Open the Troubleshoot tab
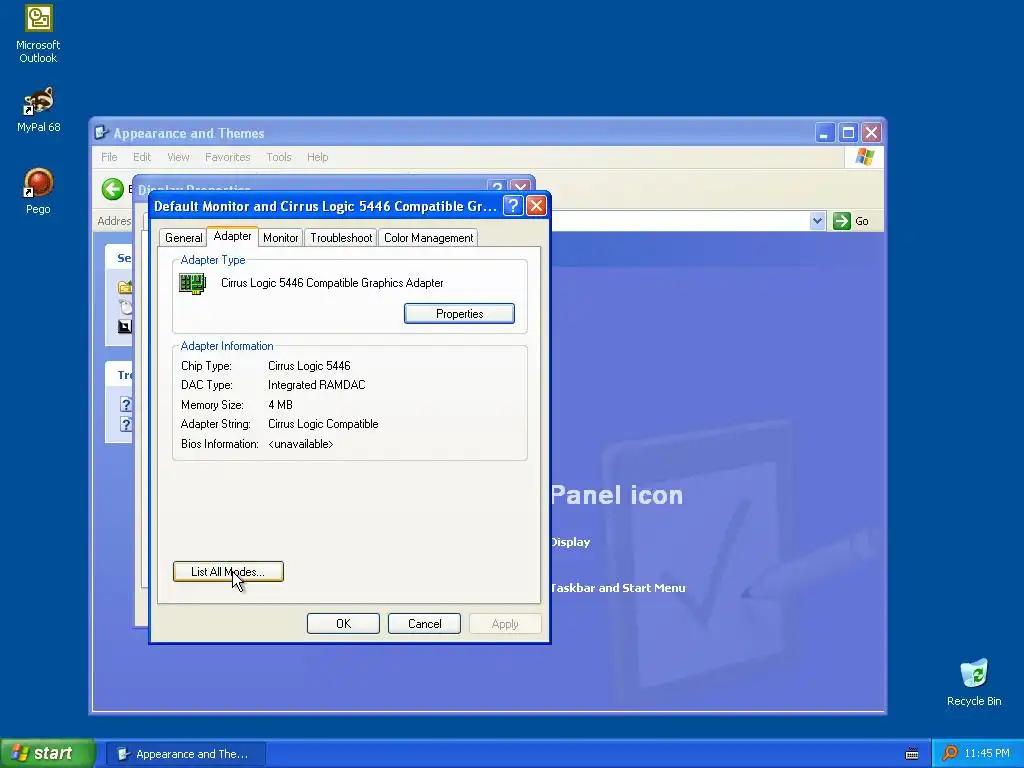Viewport: 1024px width, 768px height. (341, 238)
